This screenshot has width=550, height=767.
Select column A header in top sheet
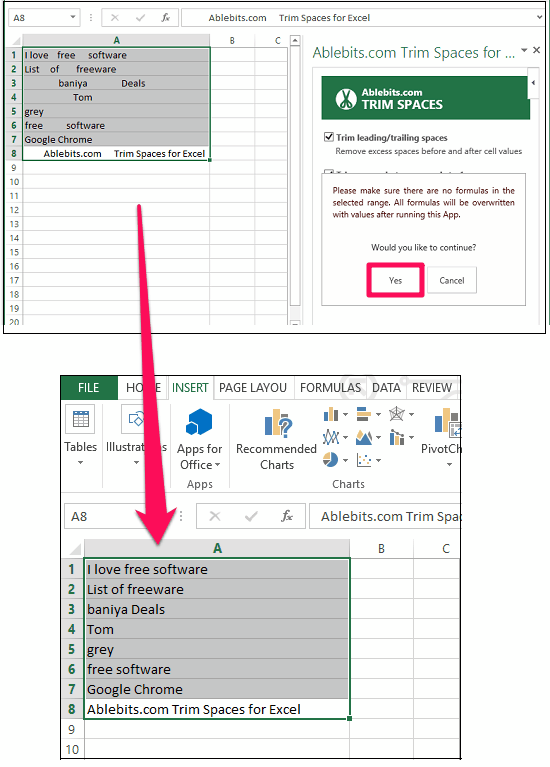click(116, 40)
